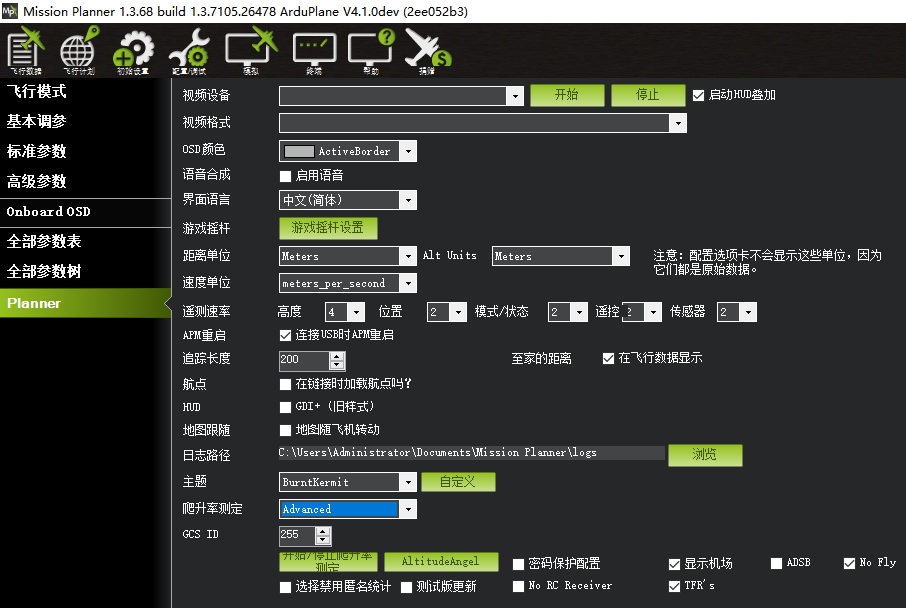Click the 追踪长度 field showing 200
This screenshot has width=906, height=608.
click(x=304, y=361)
